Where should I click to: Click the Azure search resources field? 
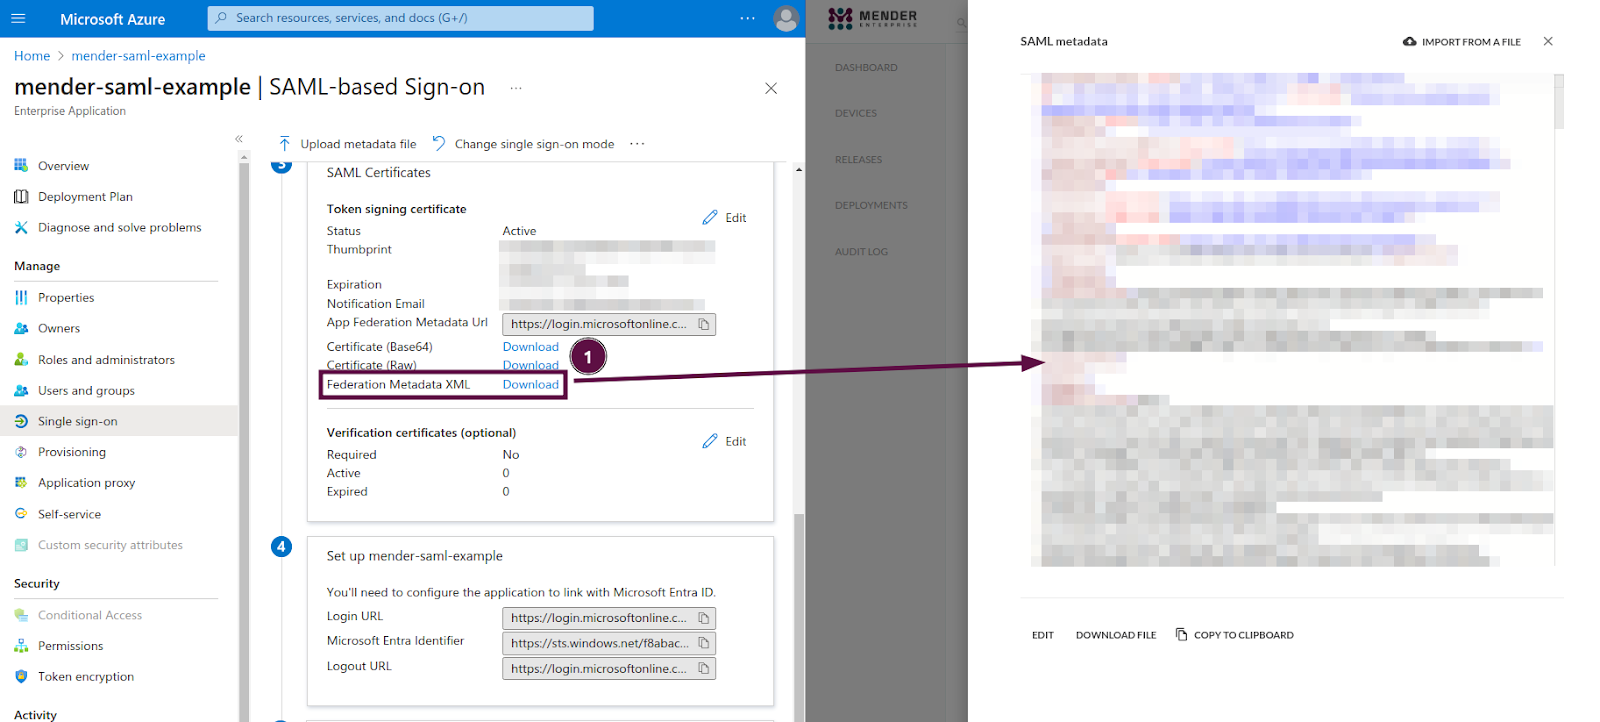point(400,18)
